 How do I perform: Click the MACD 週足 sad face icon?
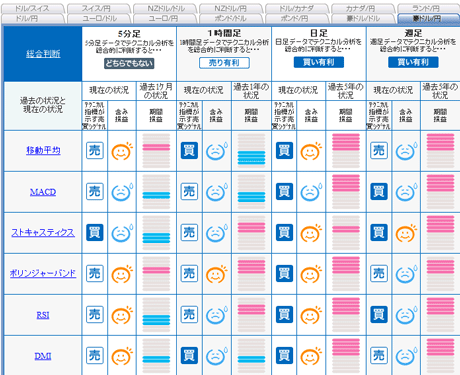point(406,192)
